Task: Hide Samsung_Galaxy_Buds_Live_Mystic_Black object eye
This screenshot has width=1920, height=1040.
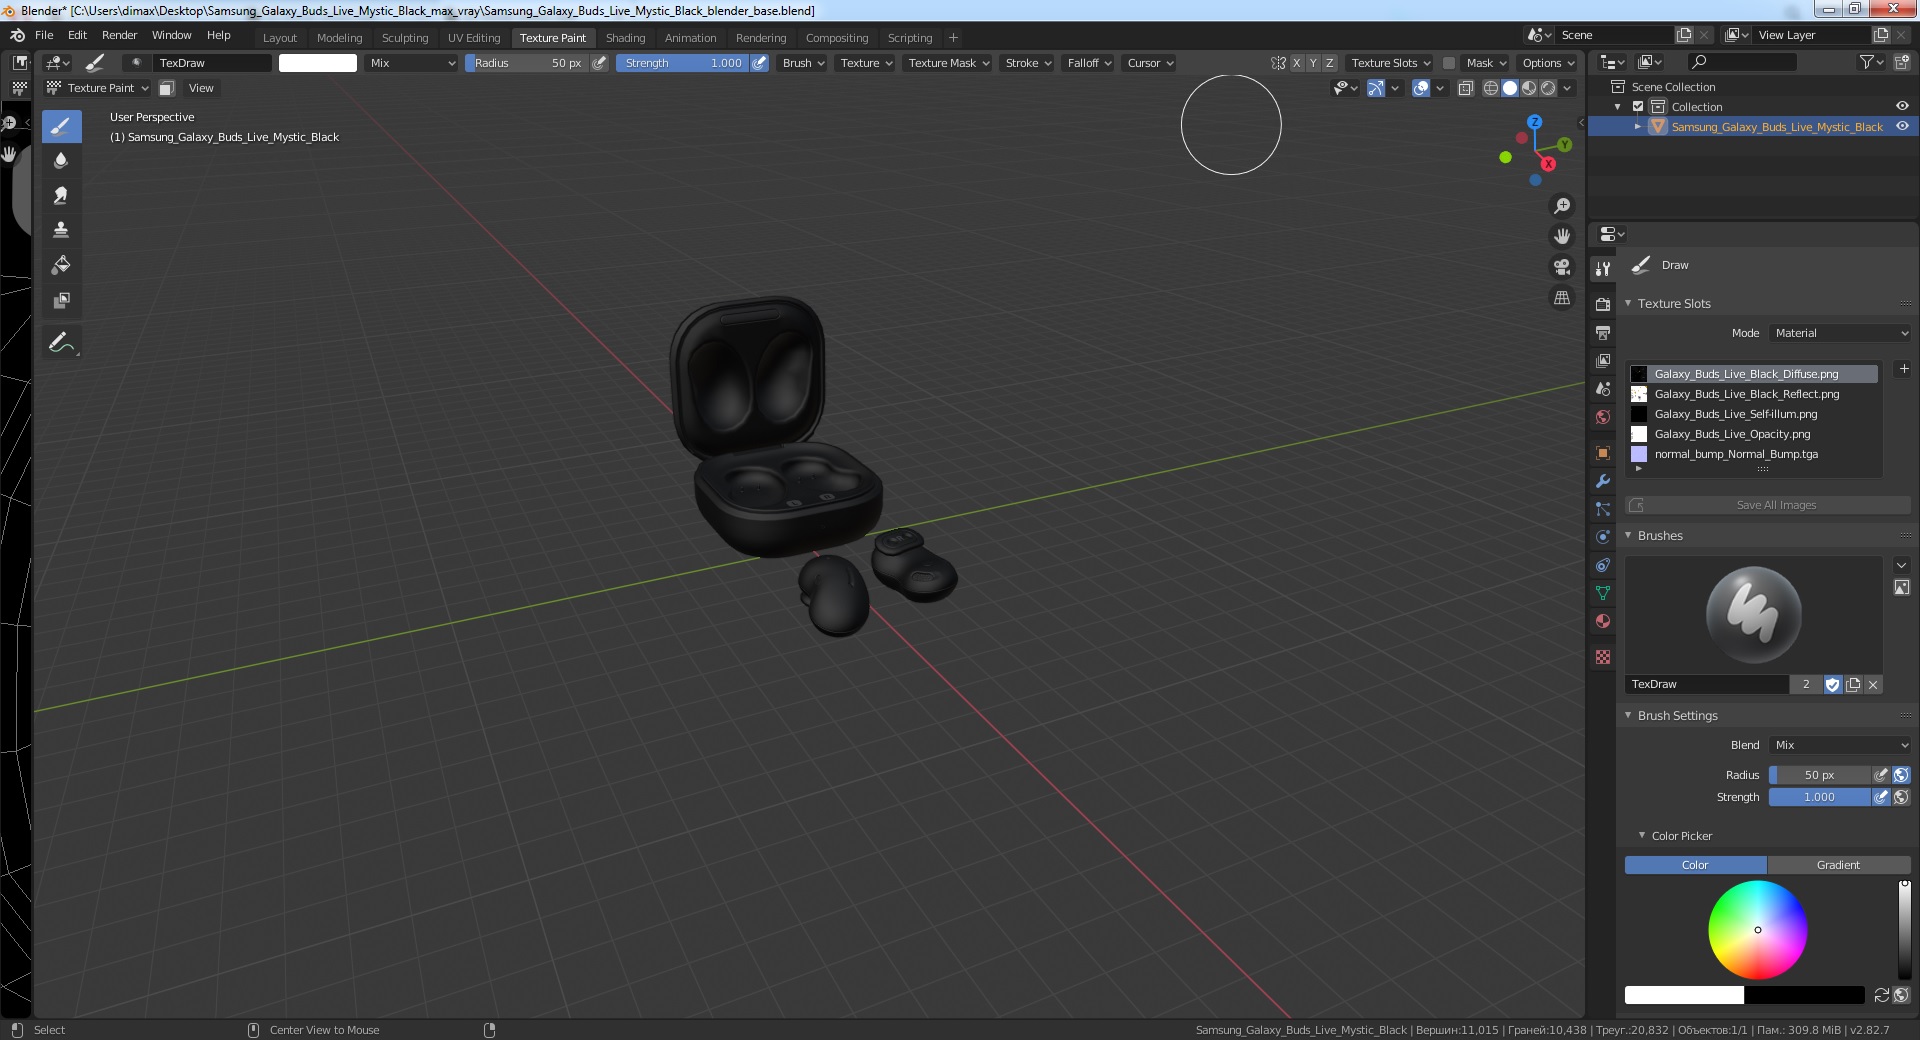Action: [x=1902, y=127]
